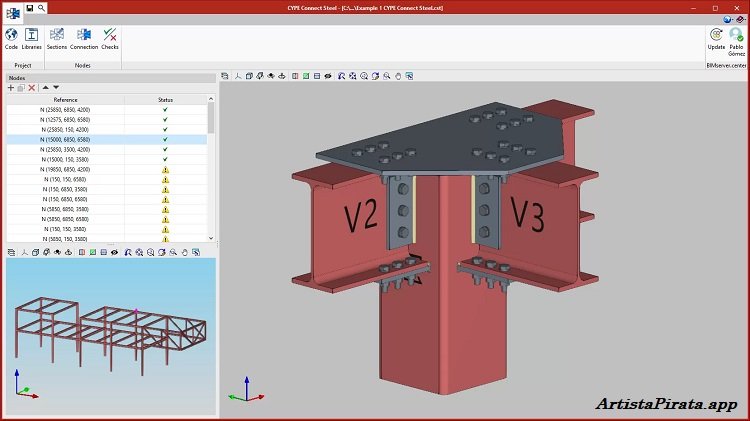Select the pan hand tool in main 3D view toolbar

tap(397, 75)
